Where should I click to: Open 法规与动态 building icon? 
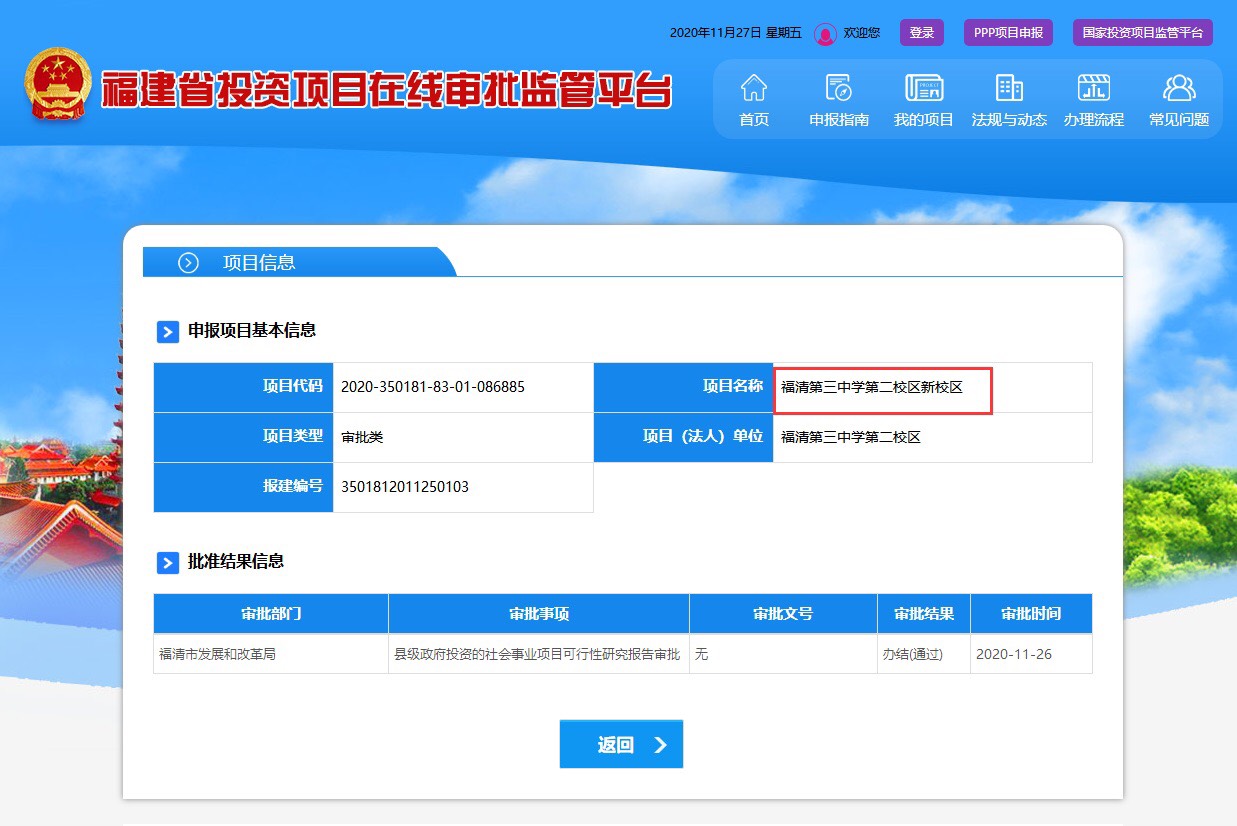click(x=1009, y=88)
